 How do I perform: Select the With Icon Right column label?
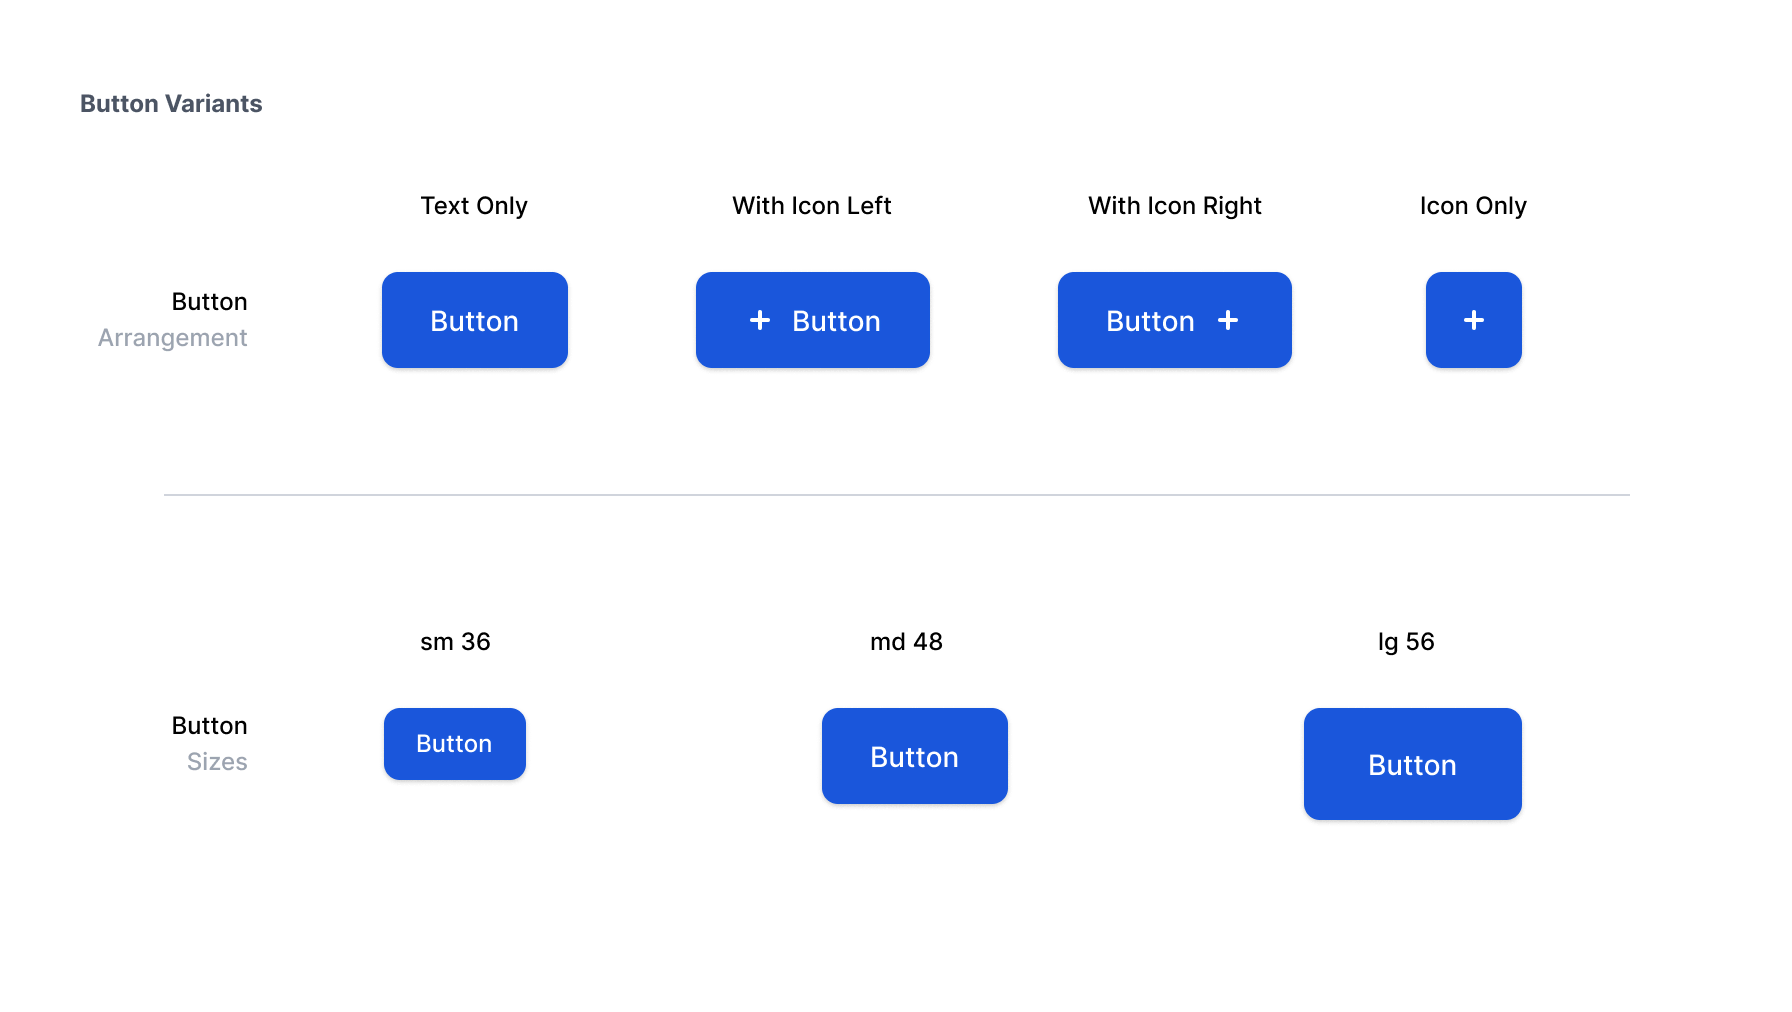1175,206
